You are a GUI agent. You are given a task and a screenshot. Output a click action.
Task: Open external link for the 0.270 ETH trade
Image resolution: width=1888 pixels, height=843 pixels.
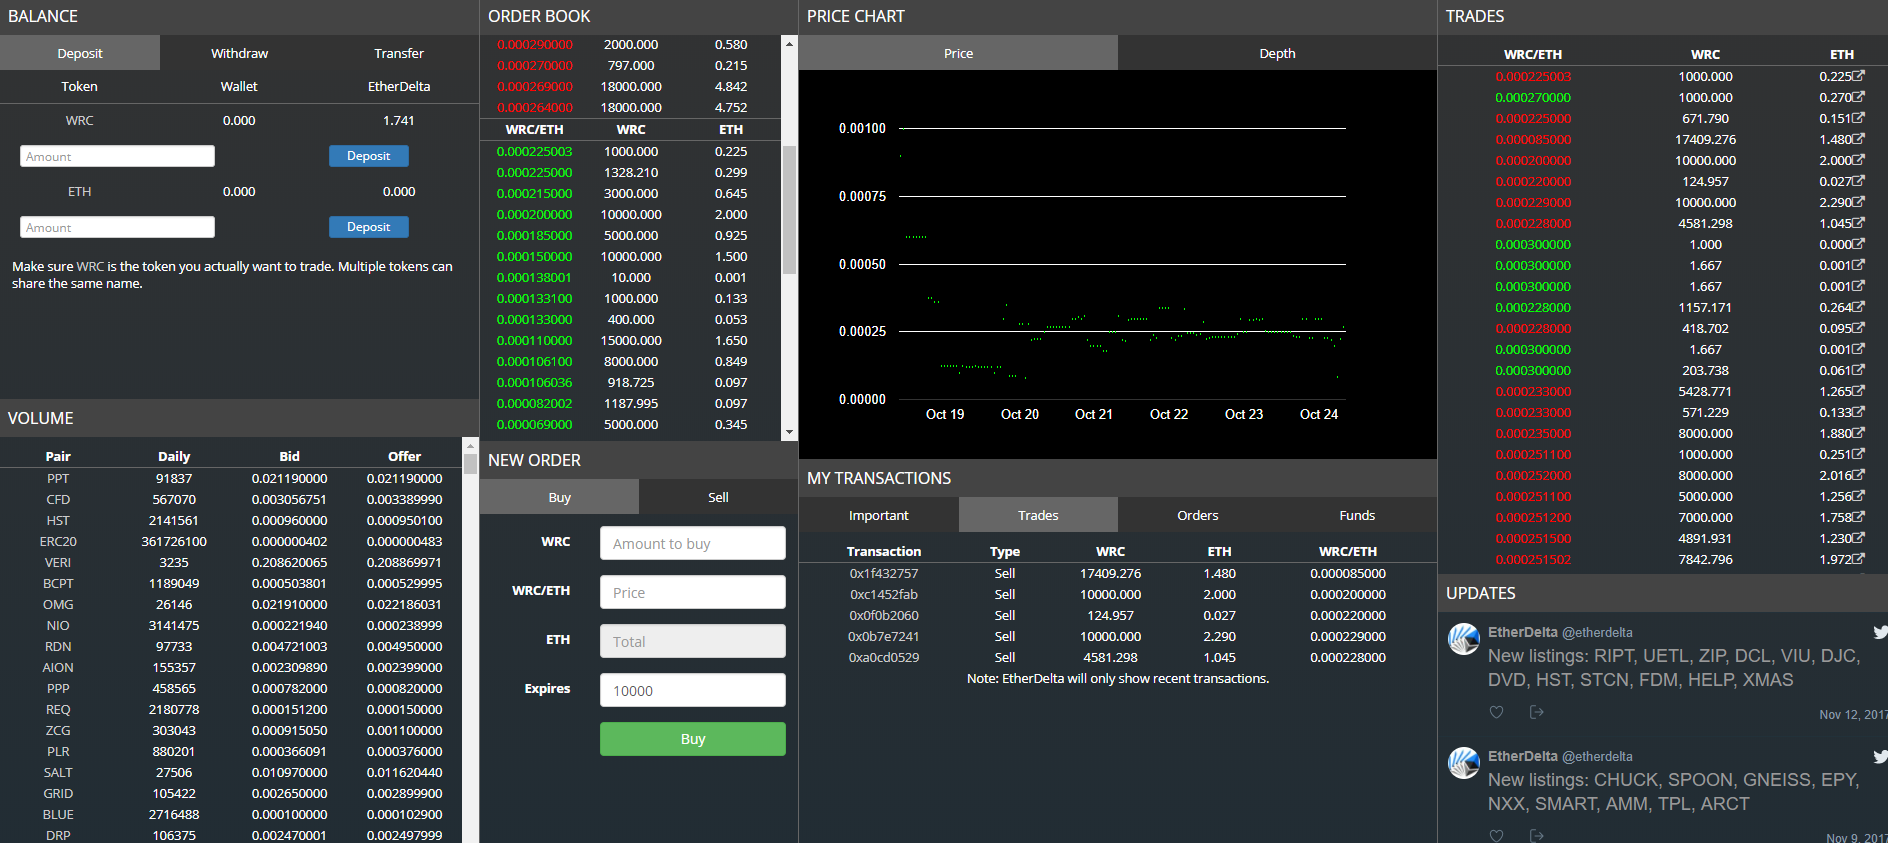(1858, 97)
